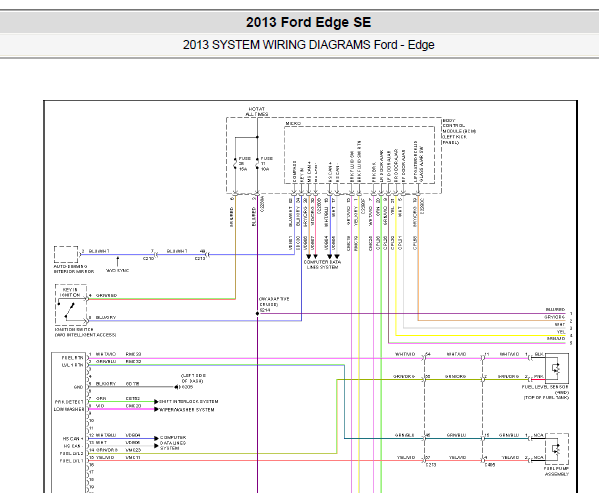Click the 'FUEL PUMP ASSEMBLY' label
This screenshot has width=599, height=493.
click(x=557, y=471)
